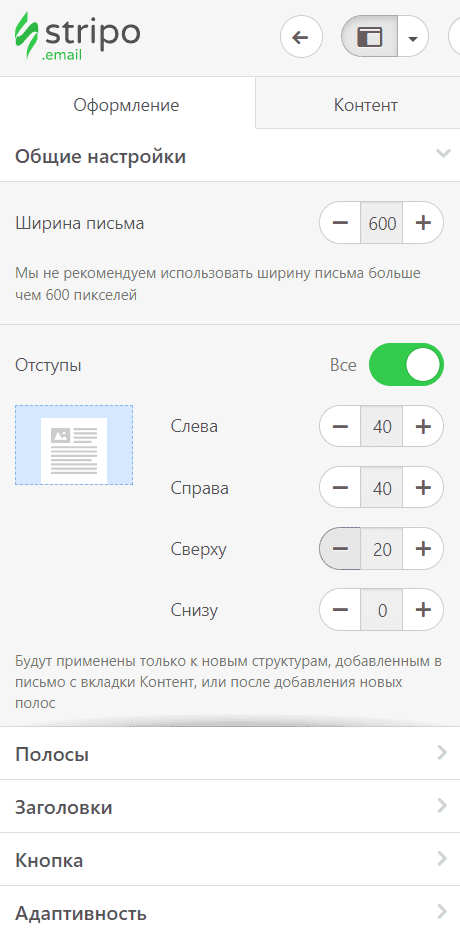
Task: Click the Отступы label
Action: (x=48, y=365)
